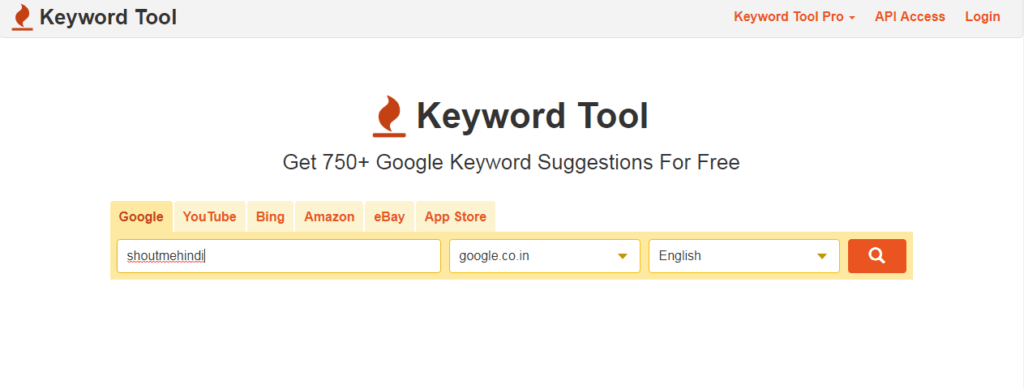Click the Keyword Tool header brand text
1024x389 pixels.
(x=108, y=18)
